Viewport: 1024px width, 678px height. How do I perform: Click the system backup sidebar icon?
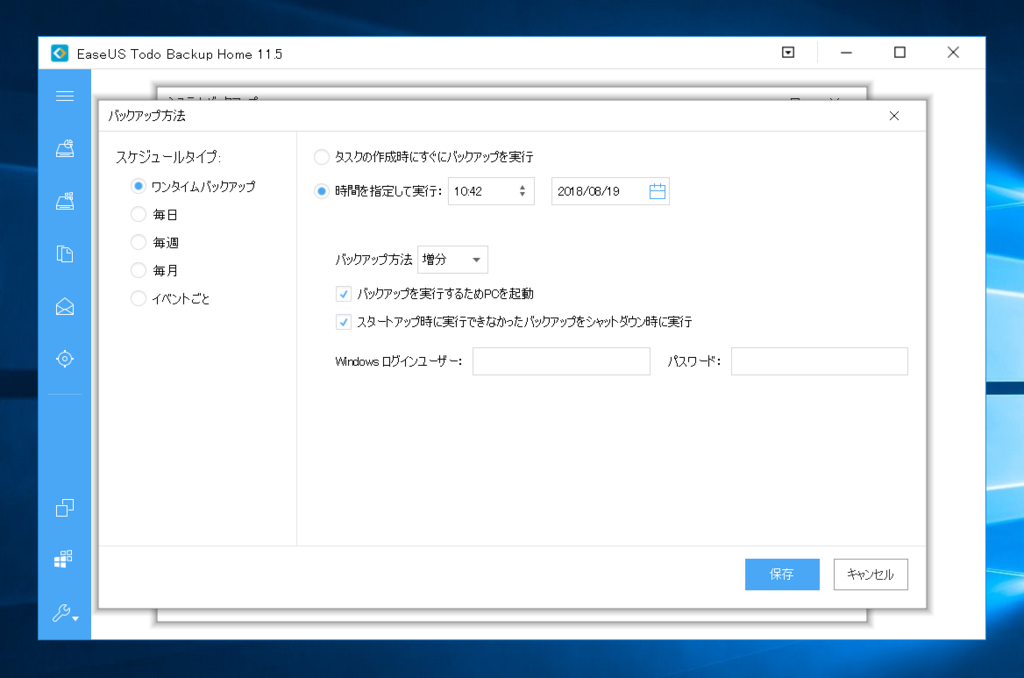(65, 201)
